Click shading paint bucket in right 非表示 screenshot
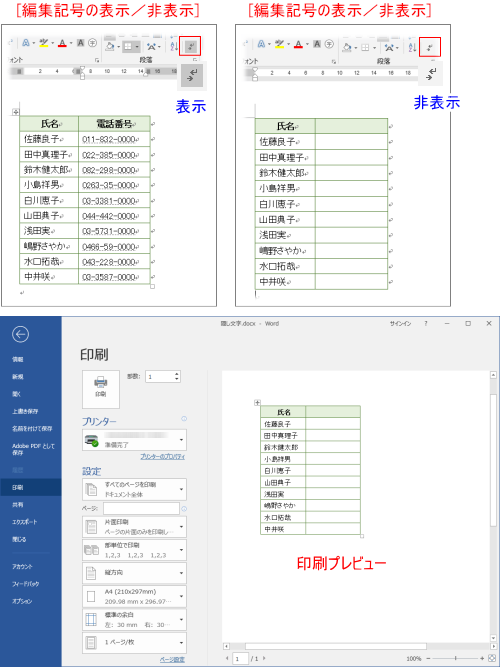The width and height of the screenshot is (500, 667). tap(347, 47)
